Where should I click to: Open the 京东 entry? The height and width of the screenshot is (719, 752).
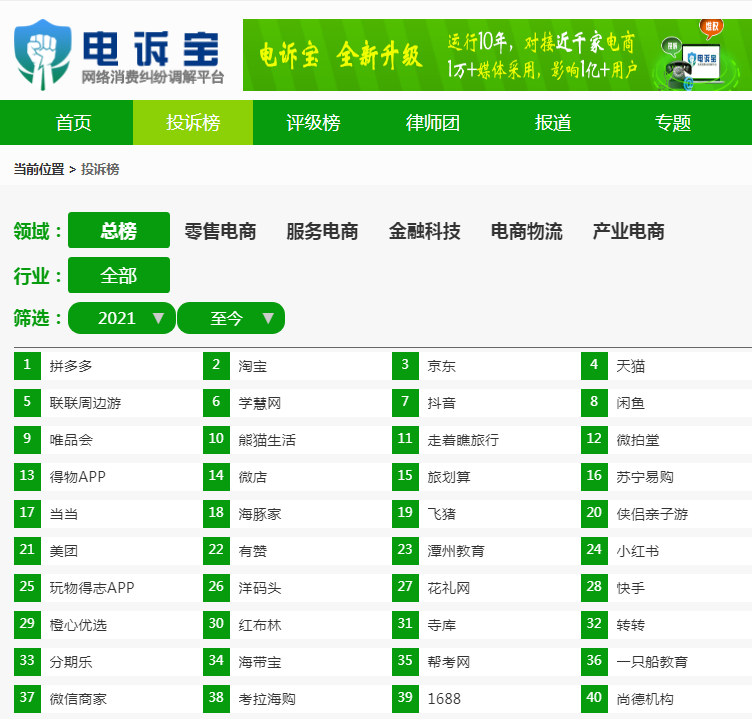(x=442, y=366)
